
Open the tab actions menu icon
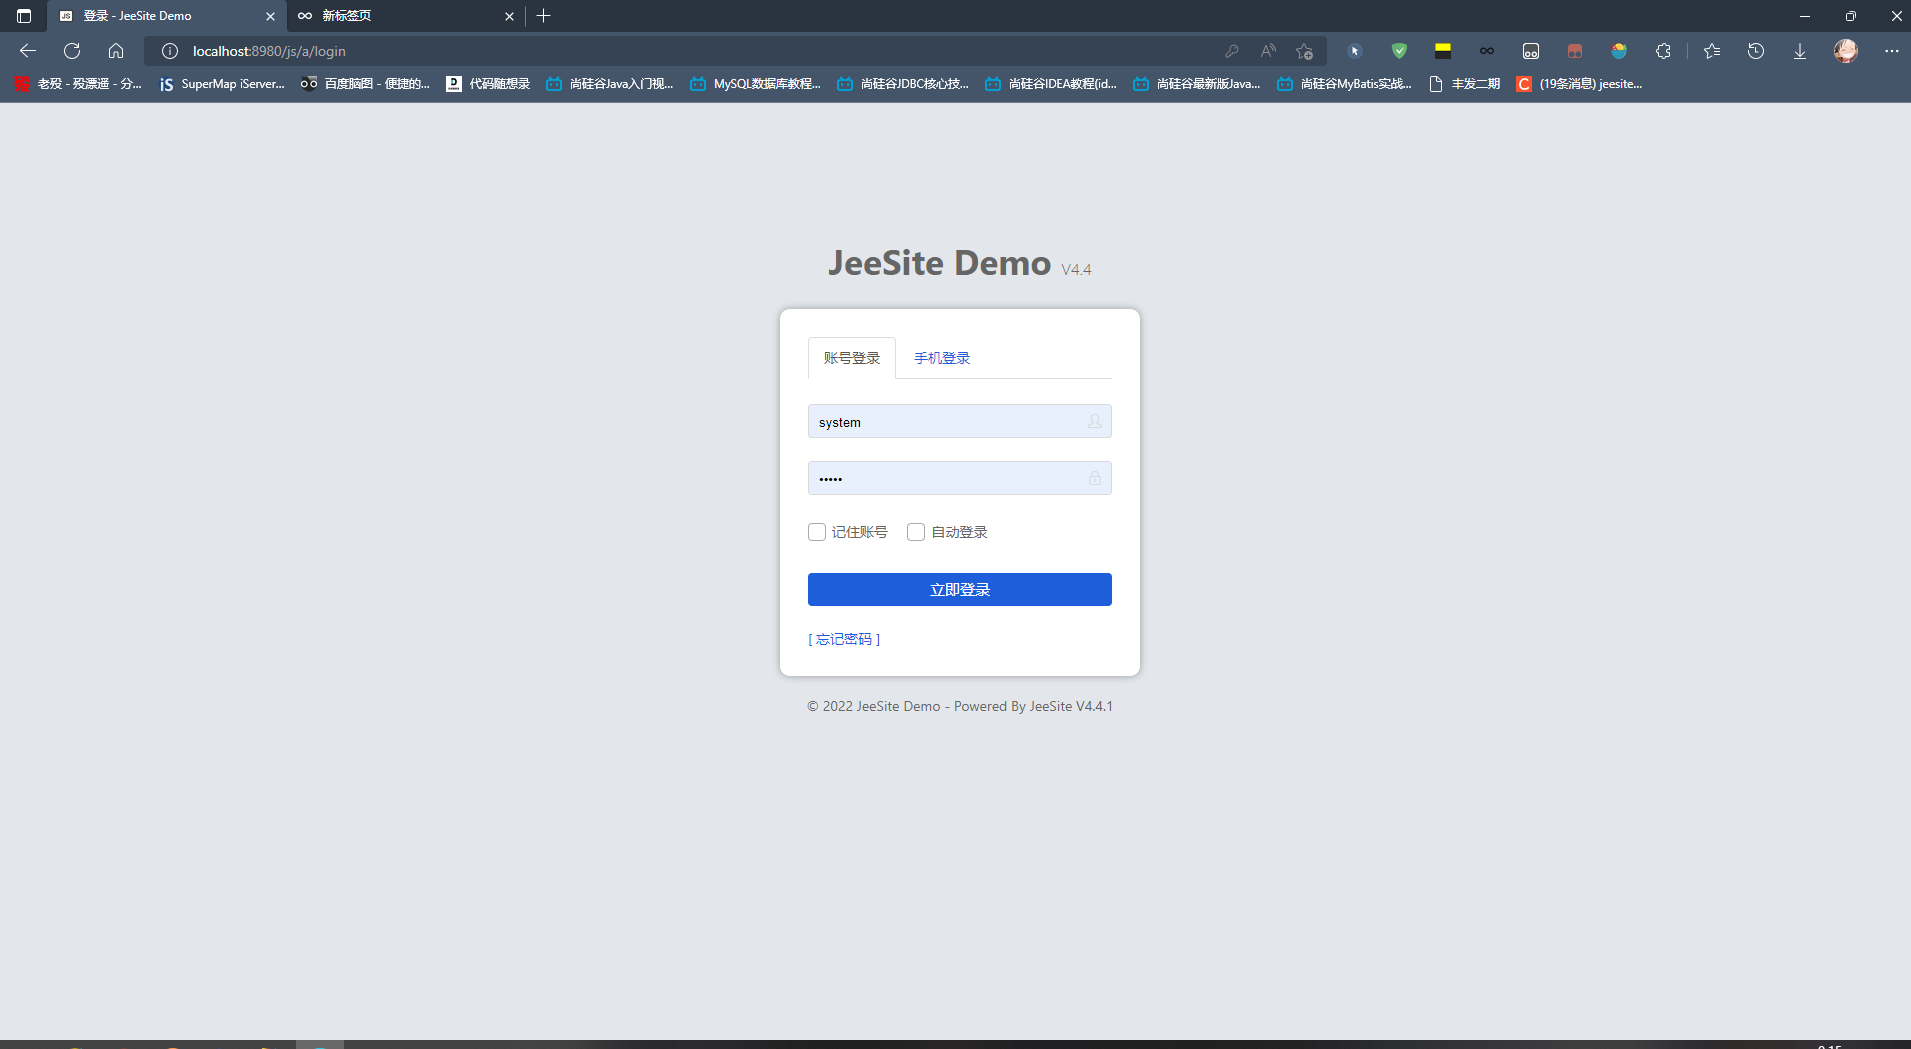[24, 16]
